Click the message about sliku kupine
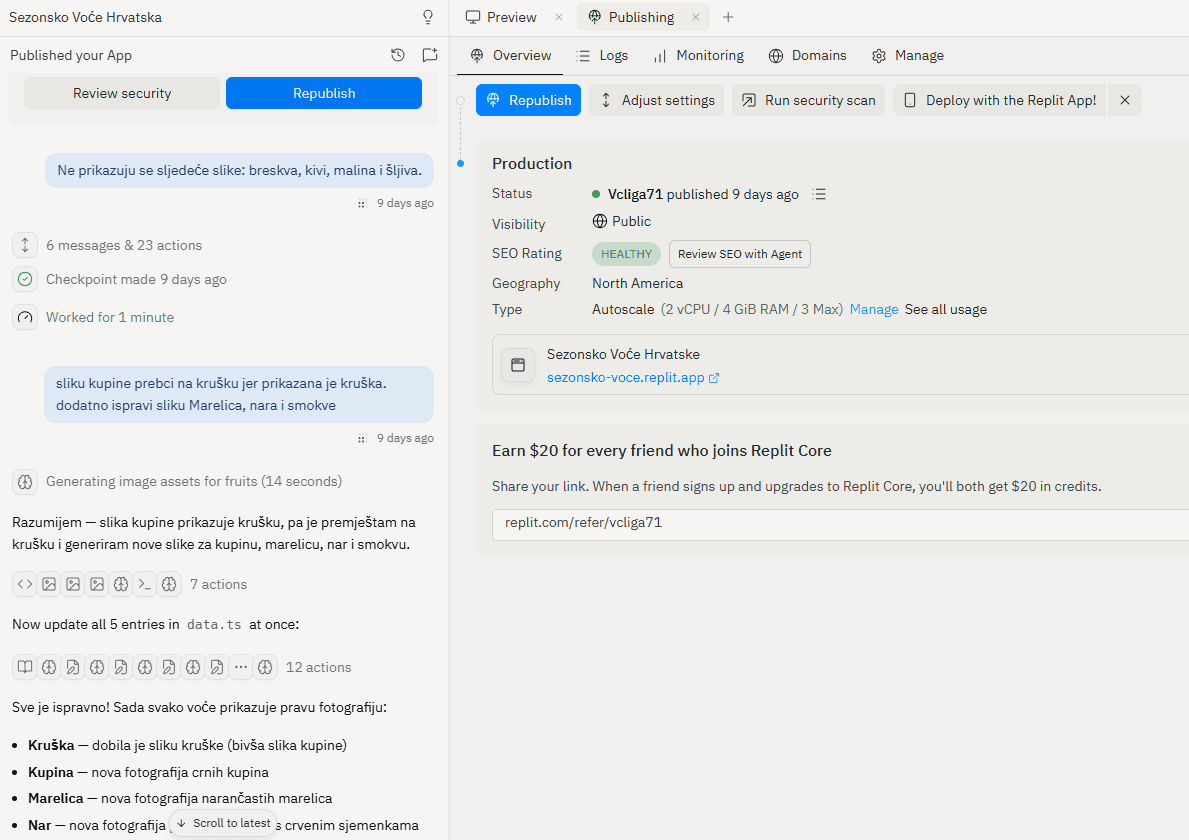The image size is (1189, 840). [x=239, y=394]
